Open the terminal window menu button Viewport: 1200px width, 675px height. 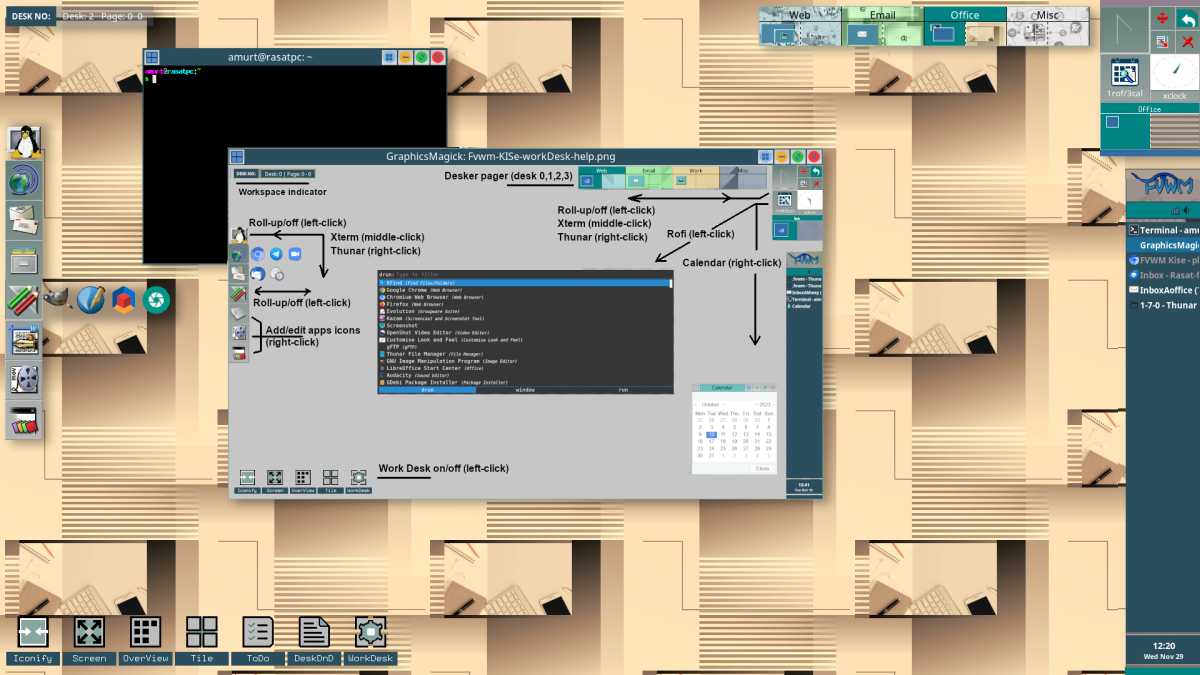coord(152,58)
